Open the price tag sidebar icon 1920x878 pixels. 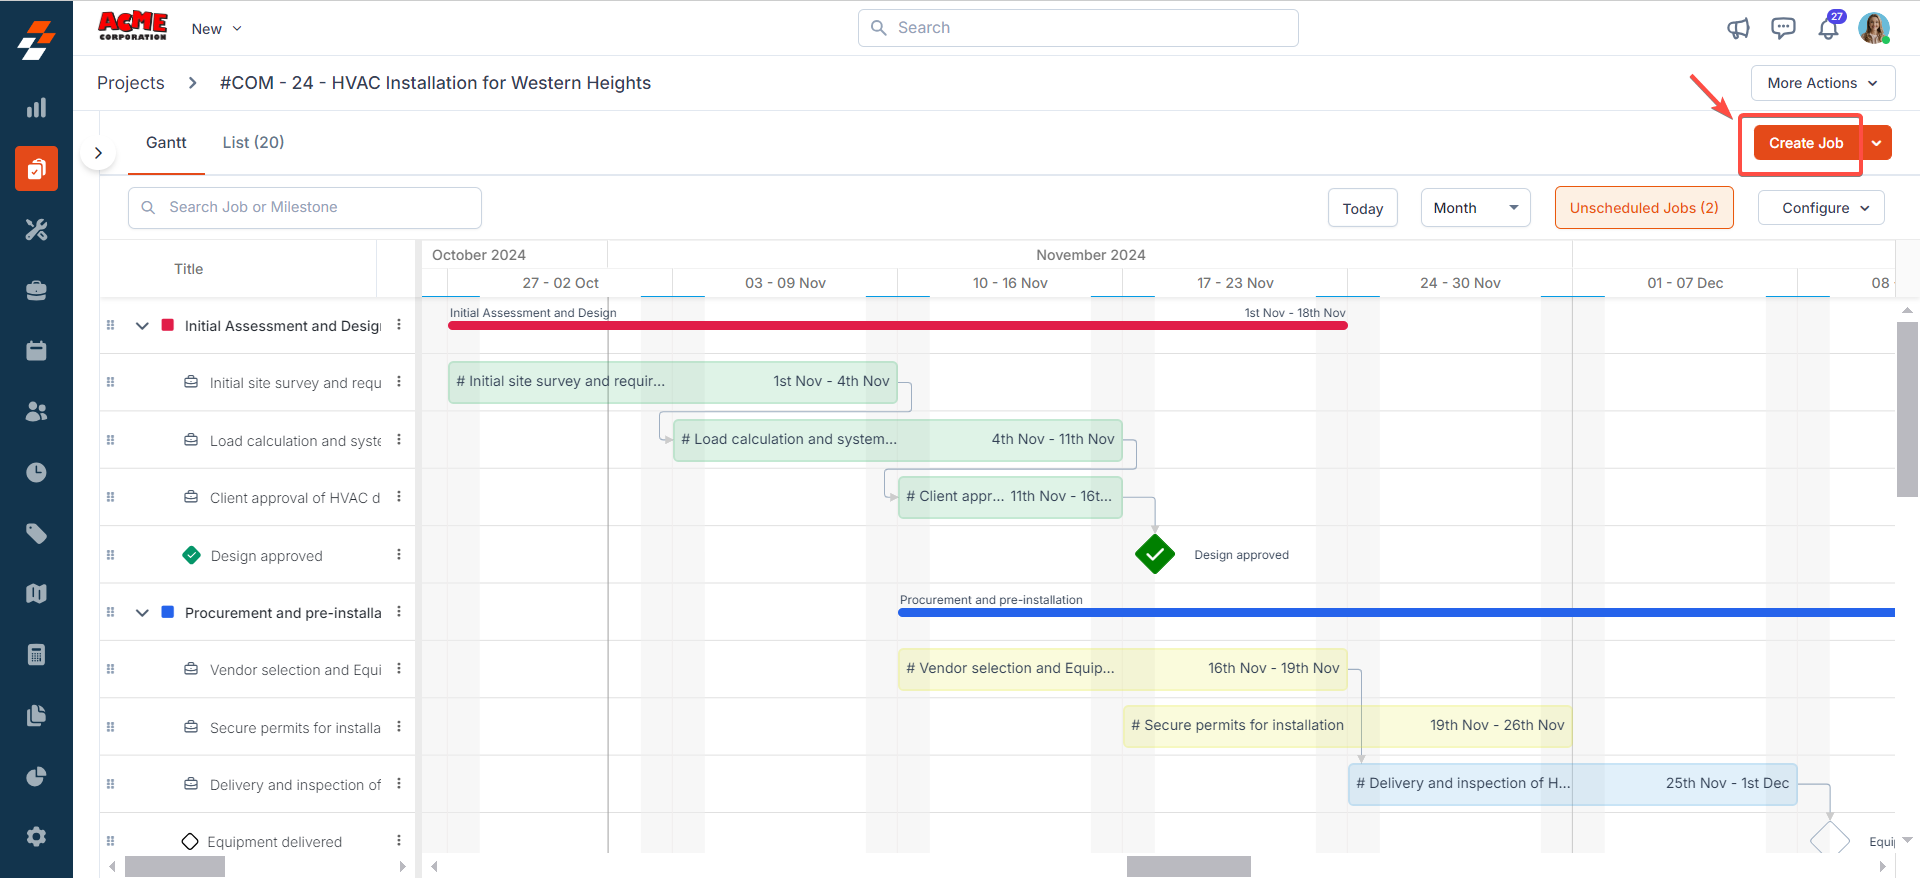tap(36, 533)
